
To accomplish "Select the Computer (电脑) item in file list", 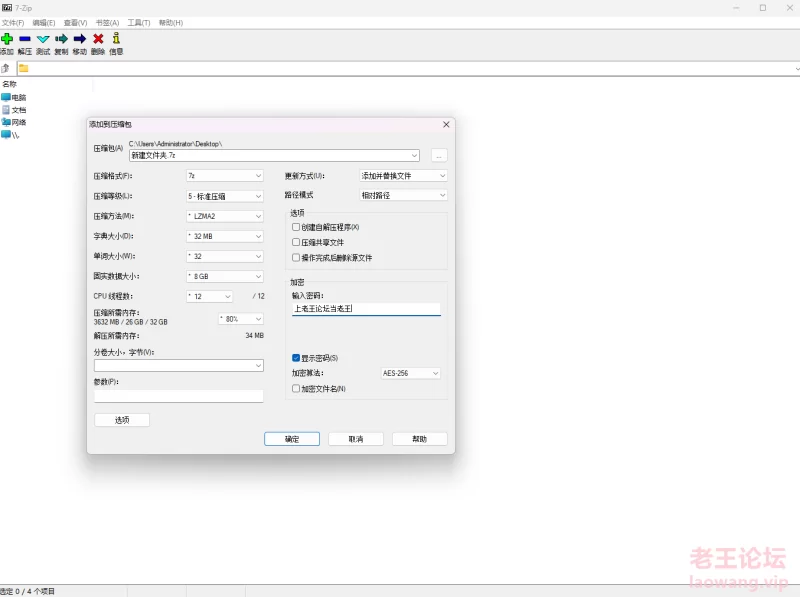I will coord(14,97).
